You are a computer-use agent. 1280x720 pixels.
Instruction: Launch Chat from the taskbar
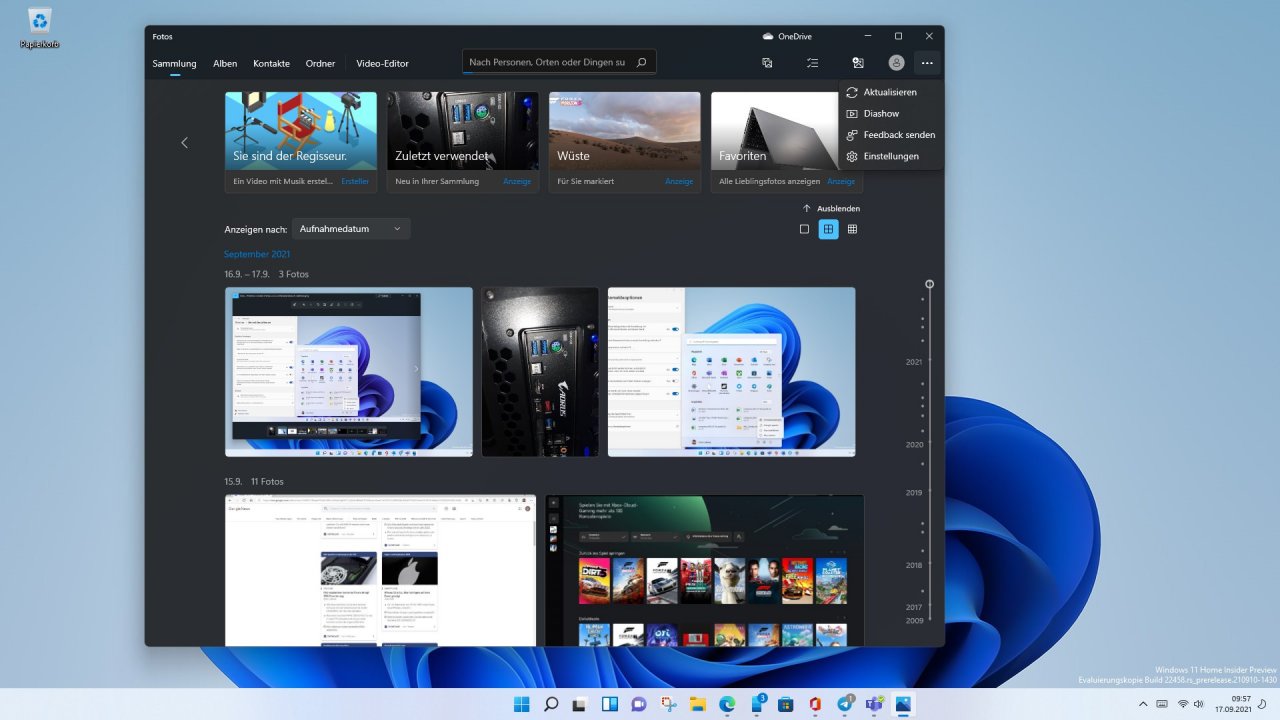(639, 704)
